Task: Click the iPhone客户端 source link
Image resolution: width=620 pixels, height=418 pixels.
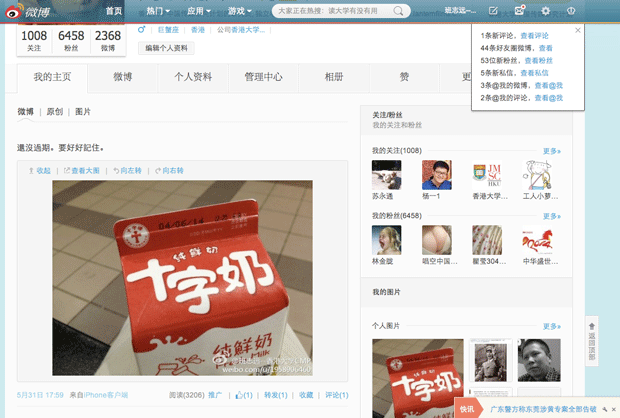Action: [x=106, y=395]
